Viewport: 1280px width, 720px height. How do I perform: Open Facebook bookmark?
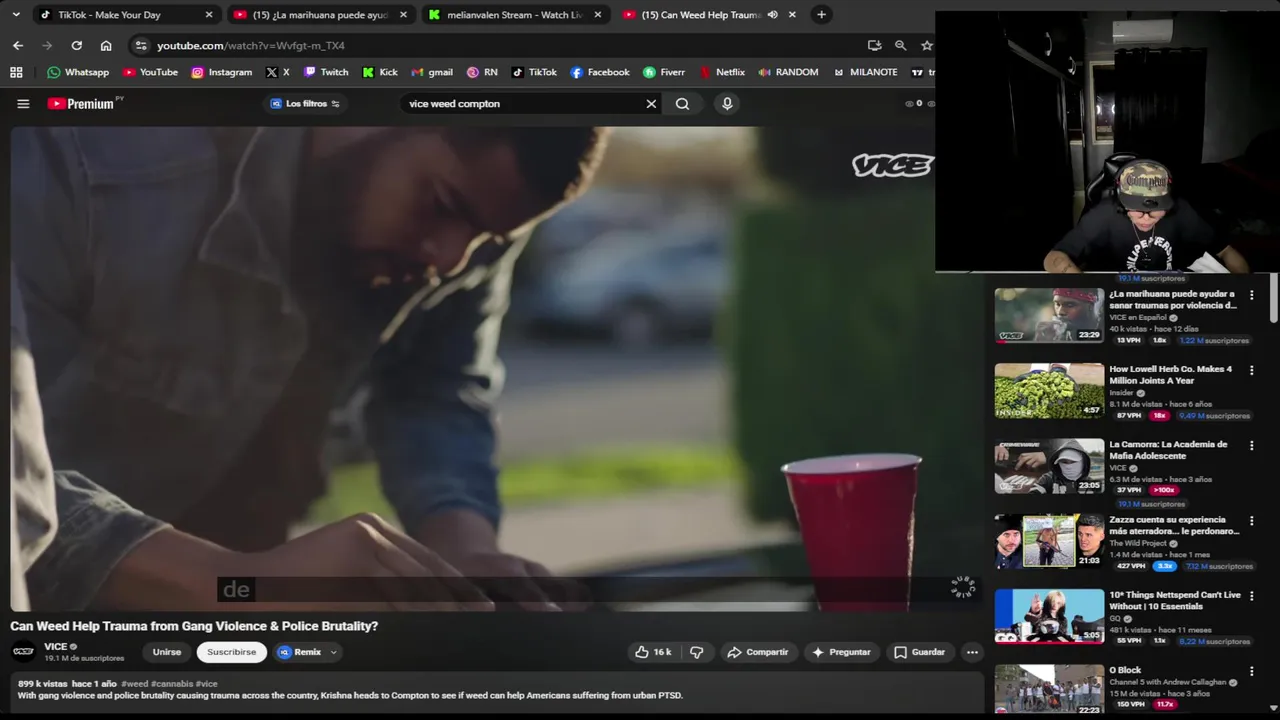tap(600, 72)
